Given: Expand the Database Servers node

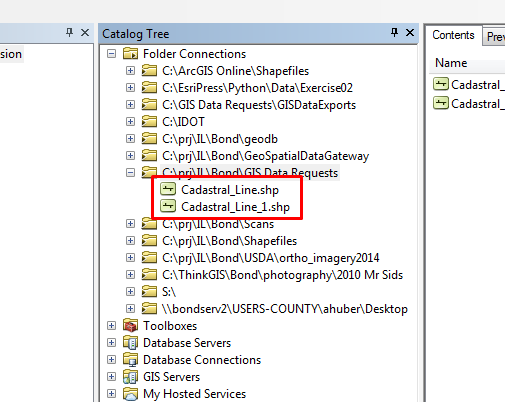Looking at the screenshot, I should click(112, 343).
